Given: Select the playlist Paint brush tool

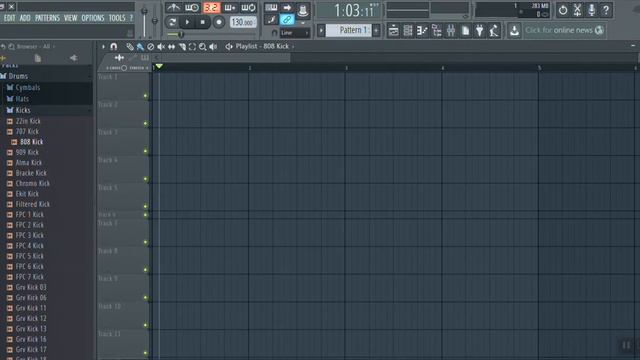Looking at the screenshot, I should 140,47.
